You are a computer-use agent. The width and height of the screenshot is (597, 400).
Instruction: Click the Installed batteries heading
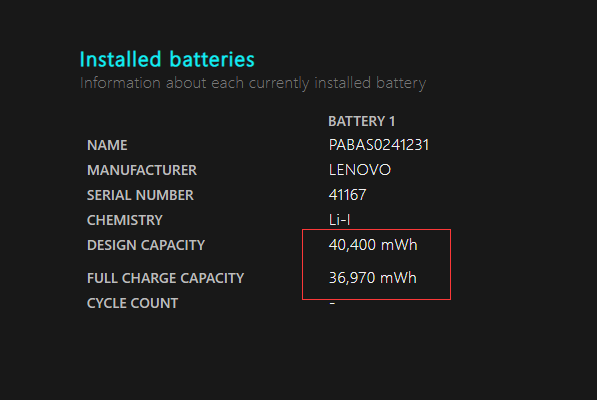tap(167, 59)
